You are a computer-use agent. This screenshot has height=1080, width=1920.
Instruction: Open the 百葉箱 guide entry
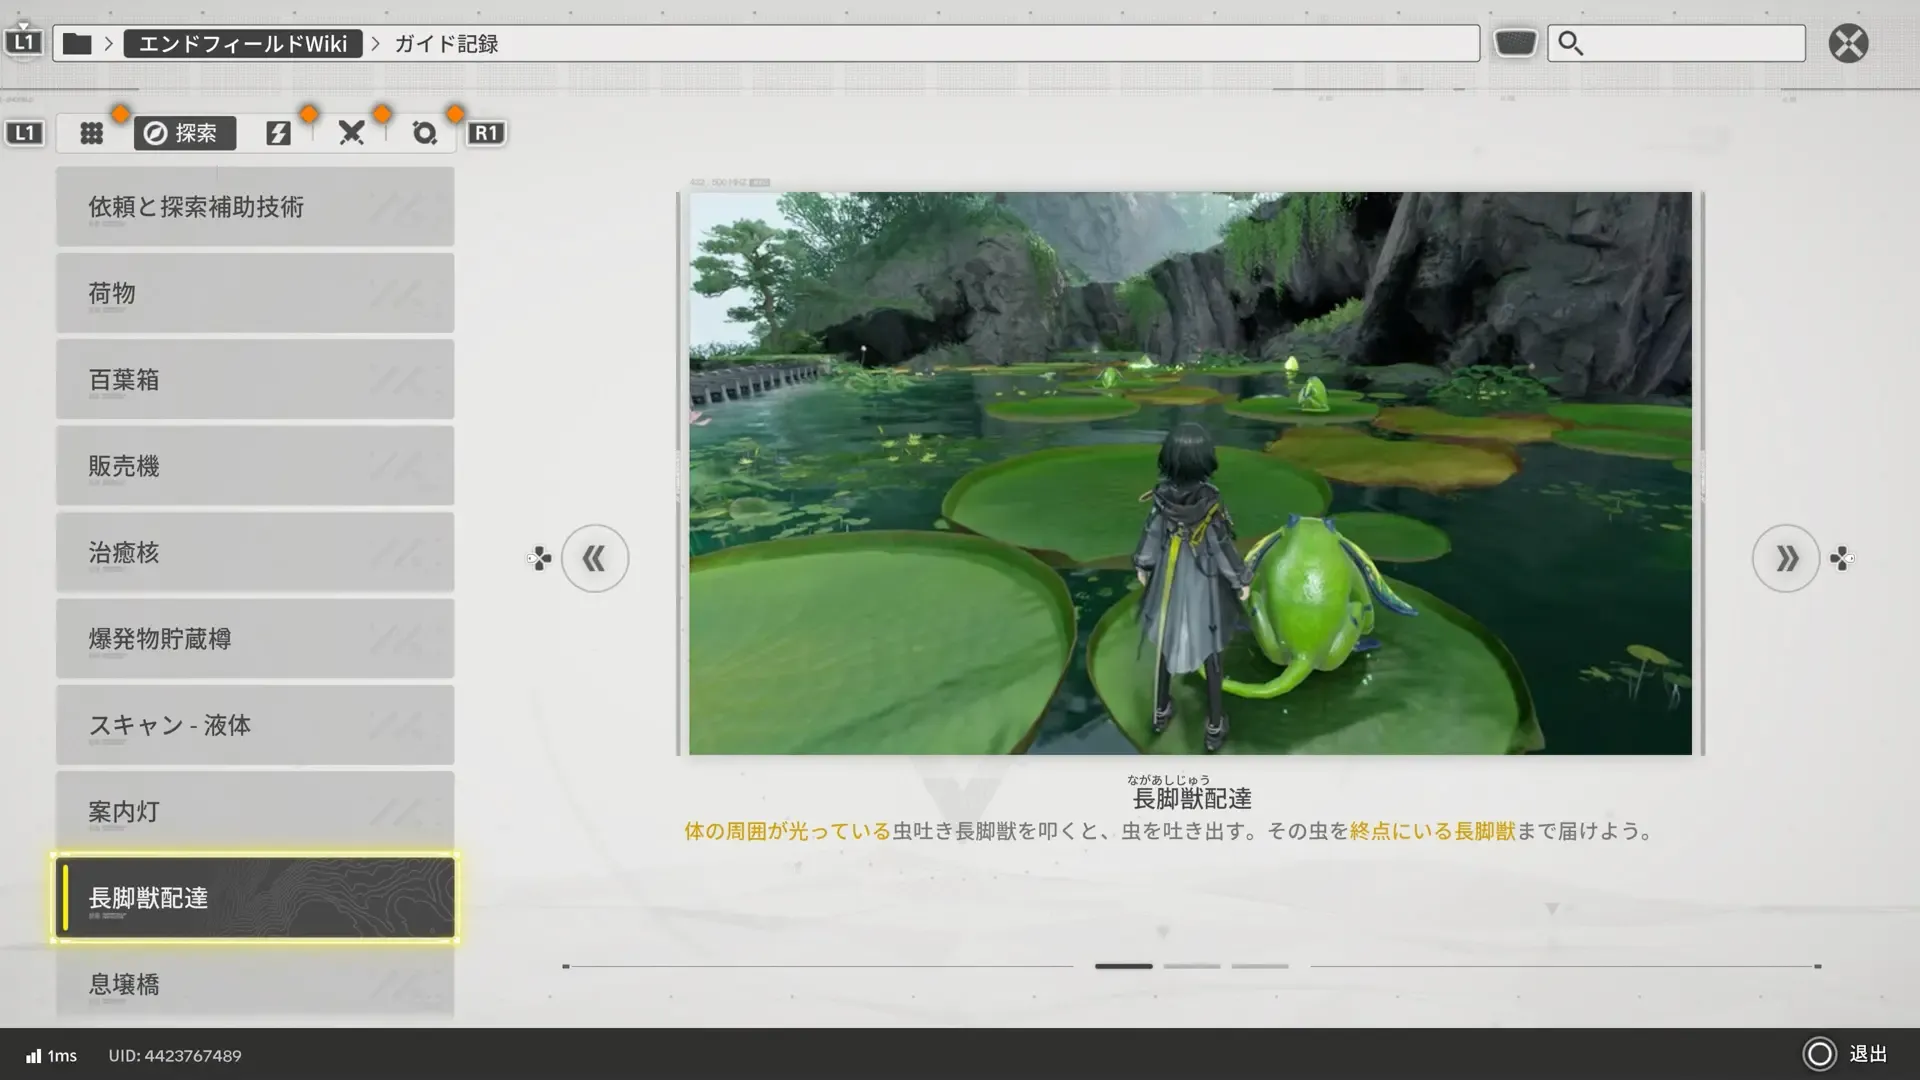(x=255, y=380)
